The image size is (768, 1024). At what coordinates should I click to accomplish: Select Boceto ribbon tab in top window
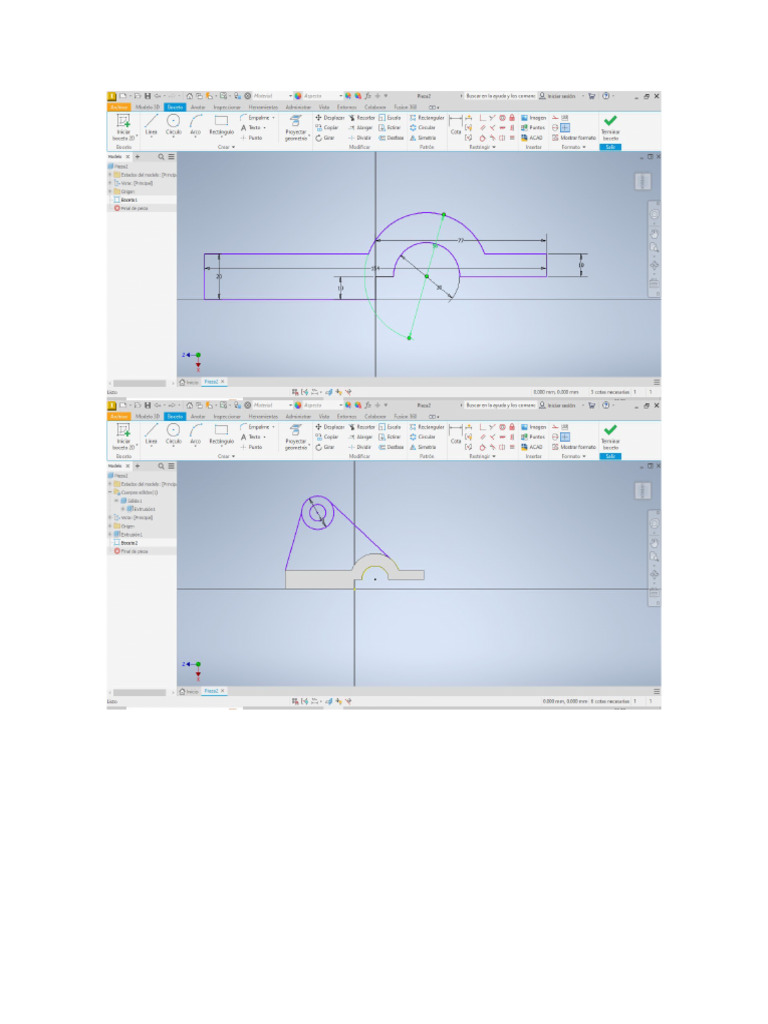point(176,107)
